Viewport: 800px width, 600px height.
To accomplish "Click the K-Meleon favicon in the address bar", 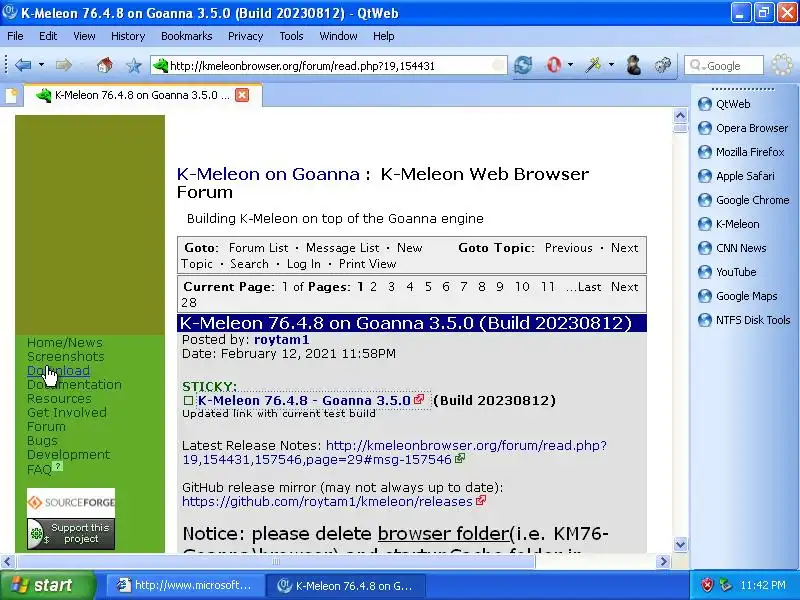I will [x=161, y=65].
